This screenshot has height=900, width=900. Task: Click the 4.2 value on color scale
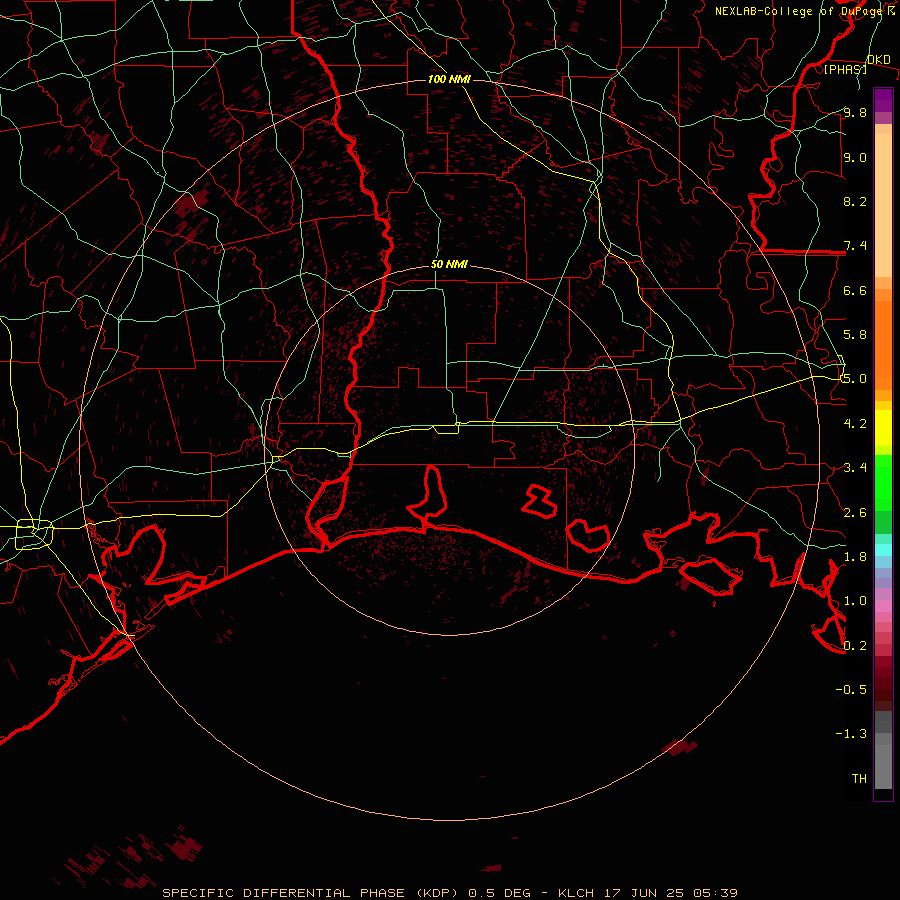(855, 424)
